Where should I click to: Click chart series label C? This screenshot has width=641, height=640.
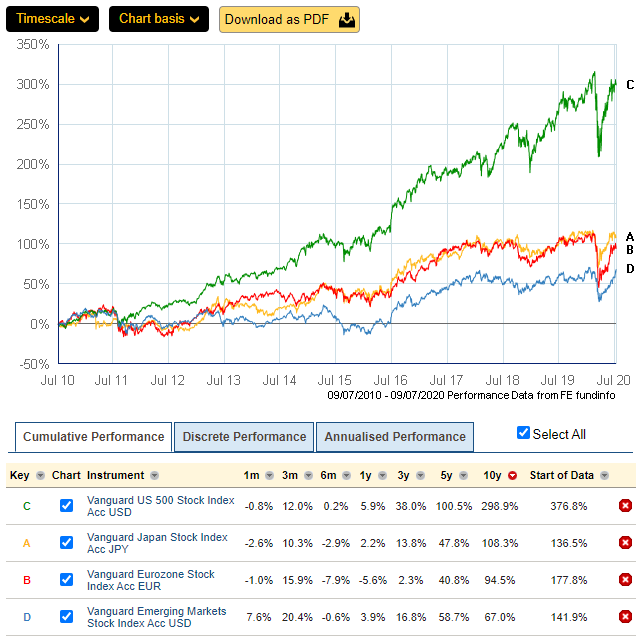(630, 85)
